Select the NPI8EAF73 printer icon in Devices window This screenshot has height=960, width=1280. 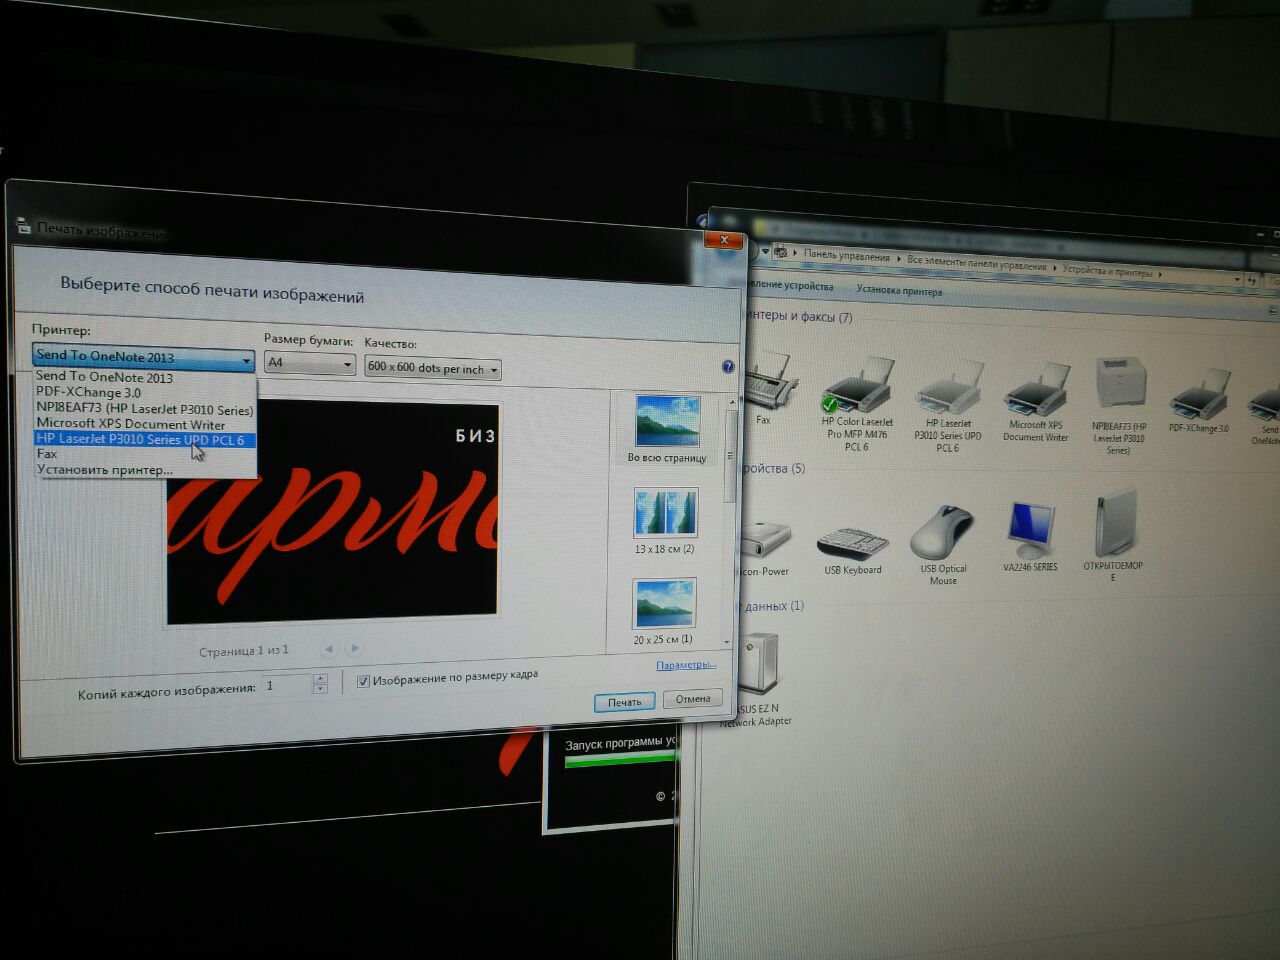pos(1120,405)
